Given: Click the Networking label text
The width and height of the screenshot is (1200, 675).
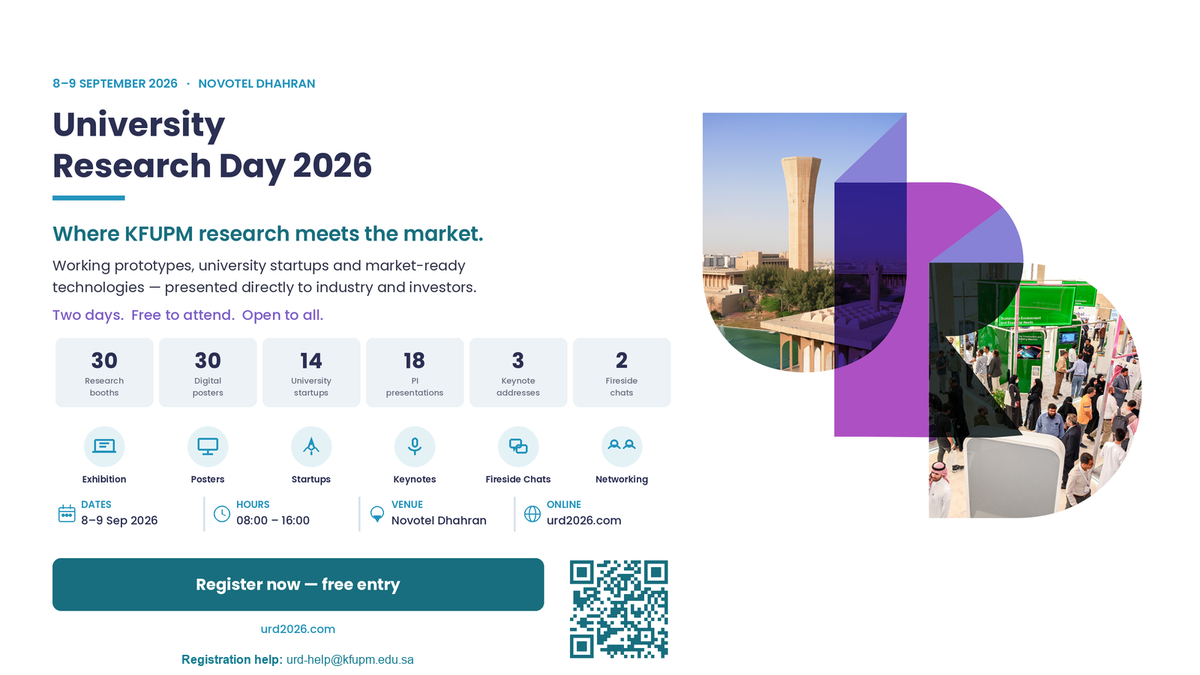Looking at the screenshot, I should (622, 479).
